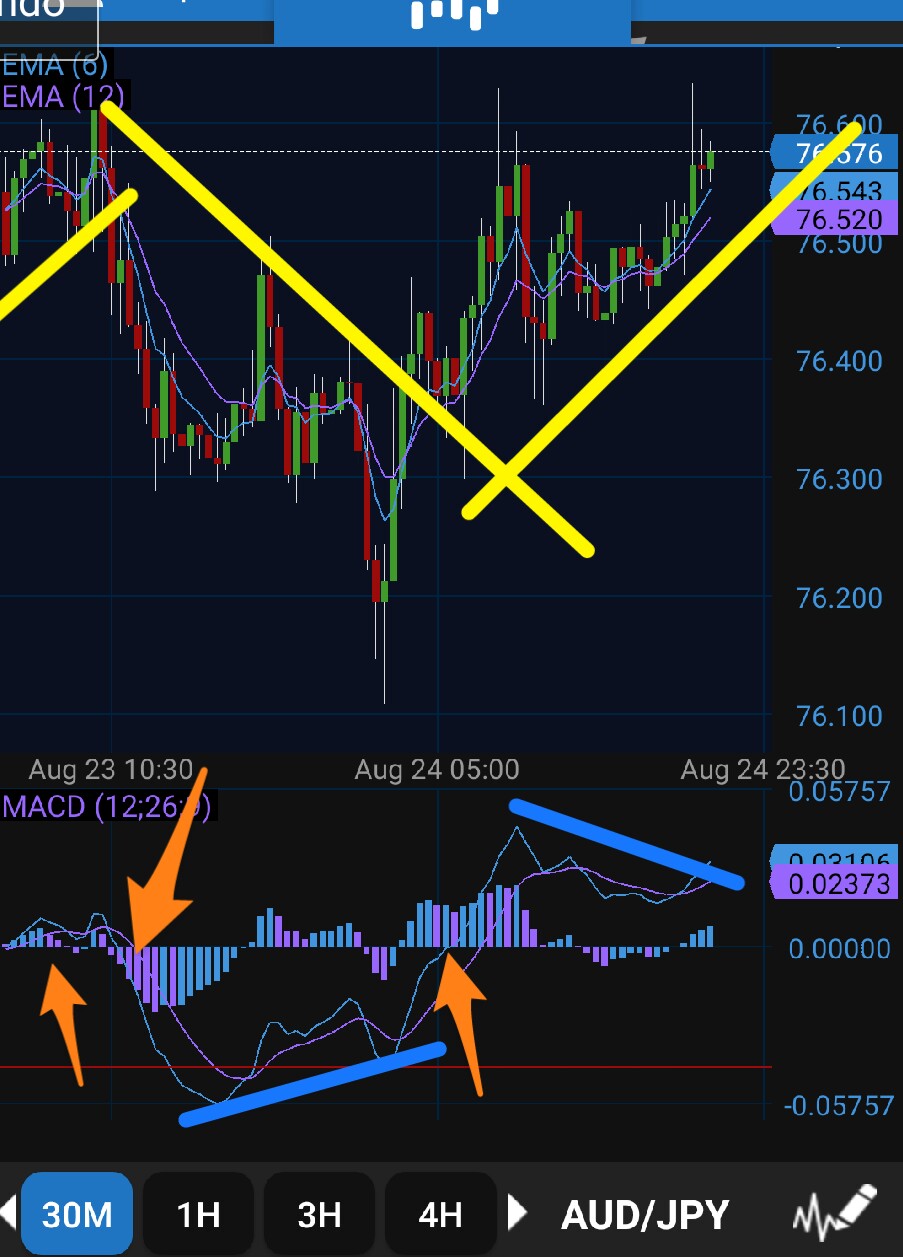The image size is (903, 1257).
Task: Tap the MACD 0.00000 zero axis label
Action: point(839,947)
